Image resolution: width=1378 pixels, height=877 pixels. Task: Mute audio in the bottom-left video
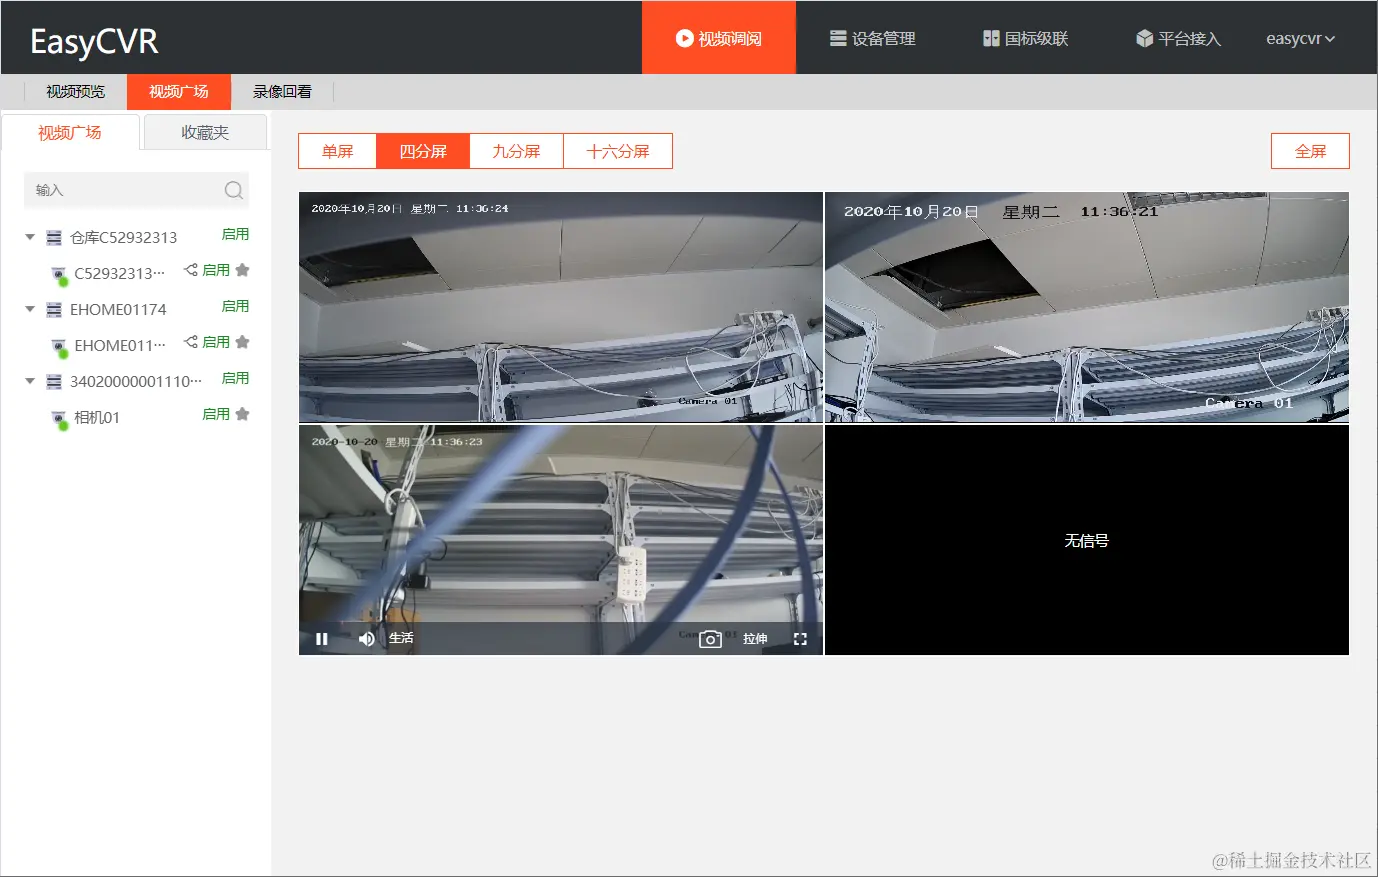[x=367, y=638]
